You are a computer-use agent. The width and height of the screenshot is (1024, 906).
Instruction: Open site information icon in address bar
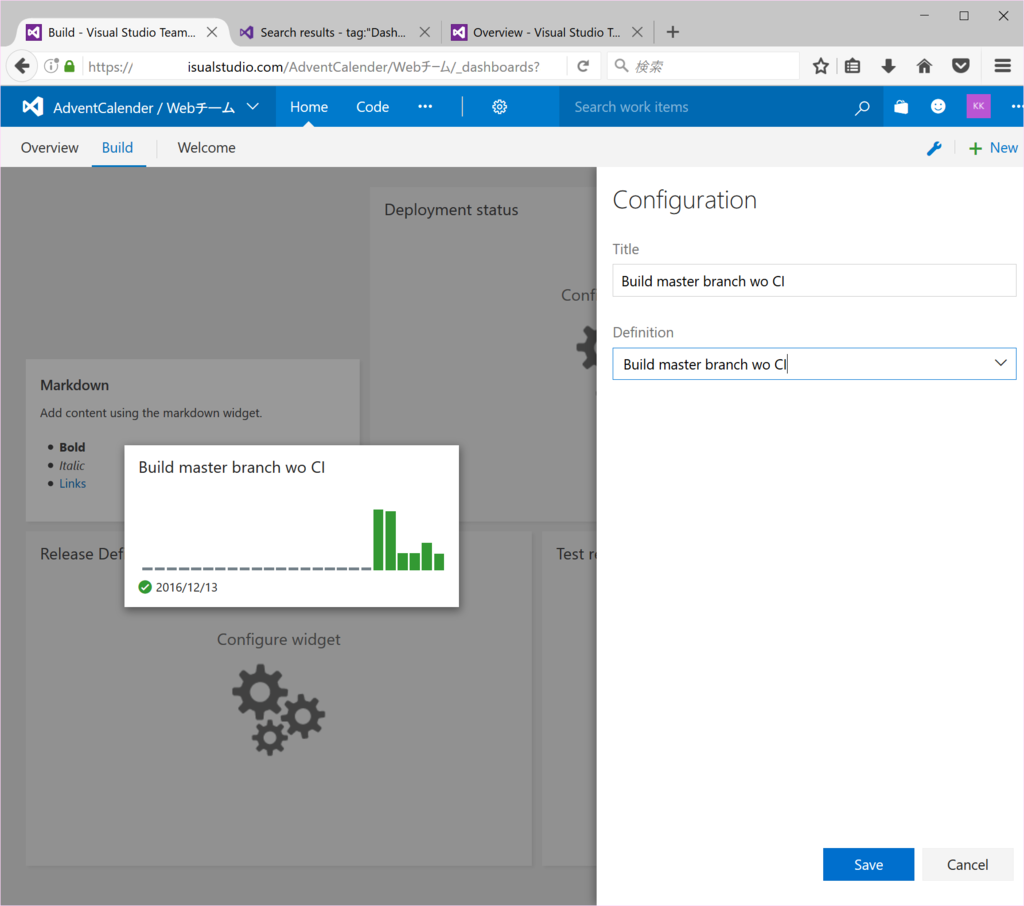51,66
